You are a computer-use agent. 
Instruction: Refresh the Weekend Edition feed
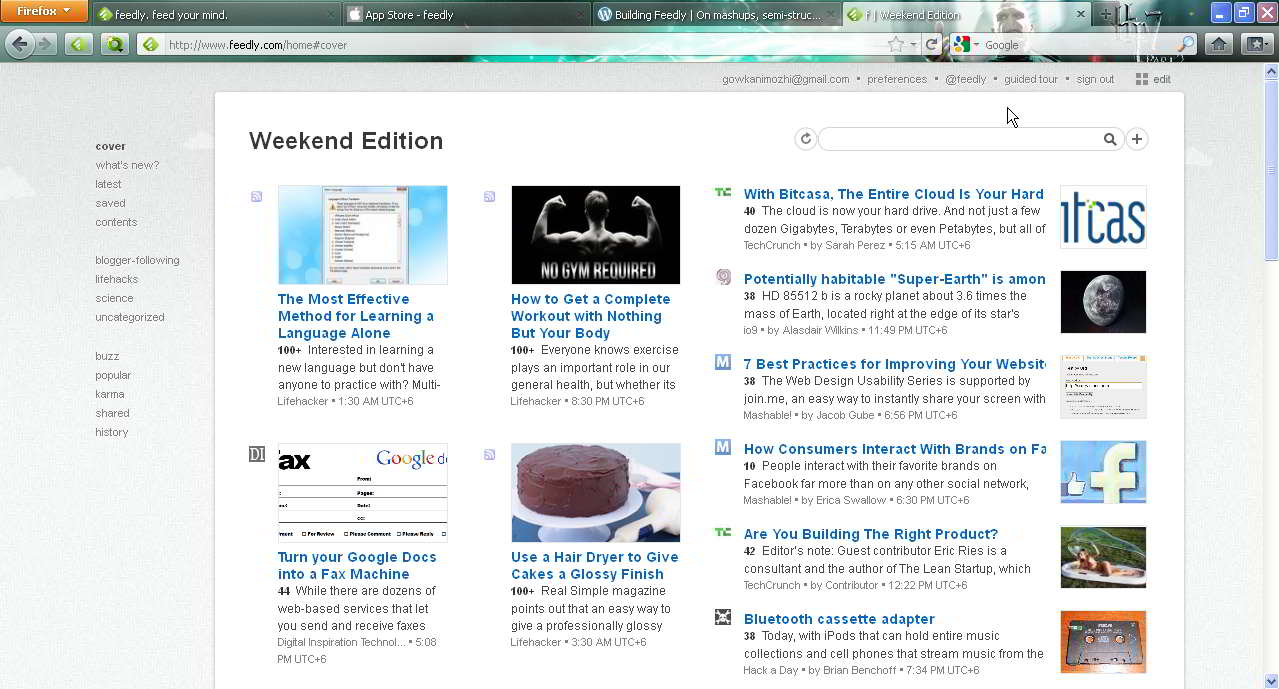[806, 139]
